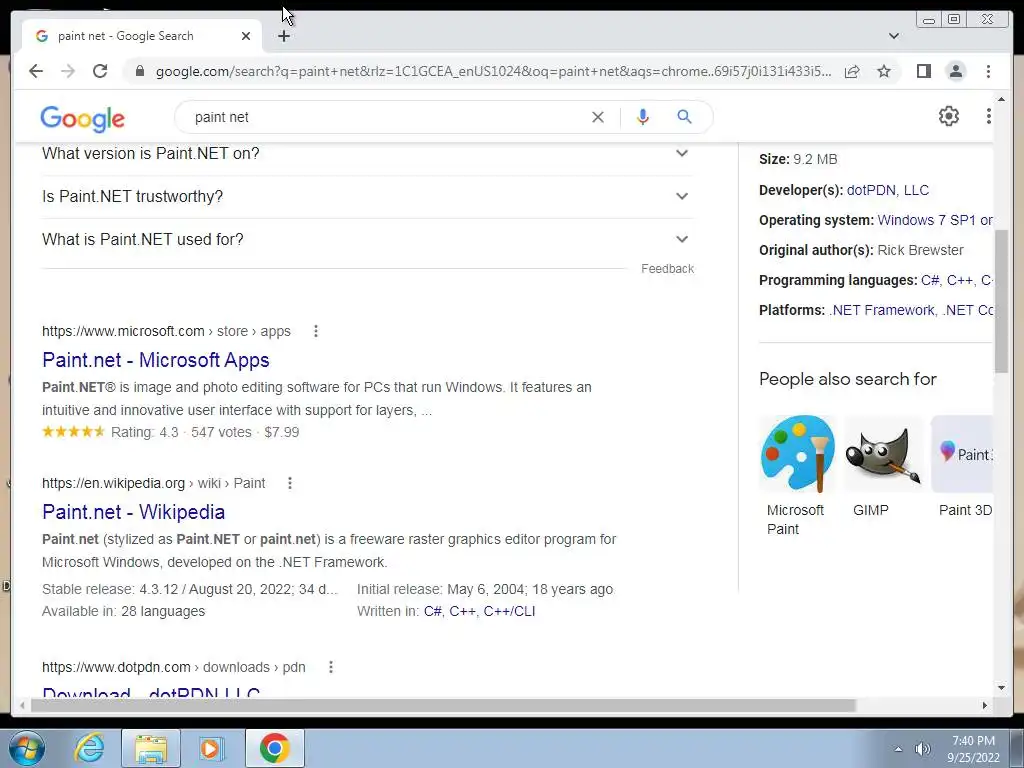Screen dimensions: 1024x768
Task: Clear the search box with X icon
Action: [x=598, y=118]
